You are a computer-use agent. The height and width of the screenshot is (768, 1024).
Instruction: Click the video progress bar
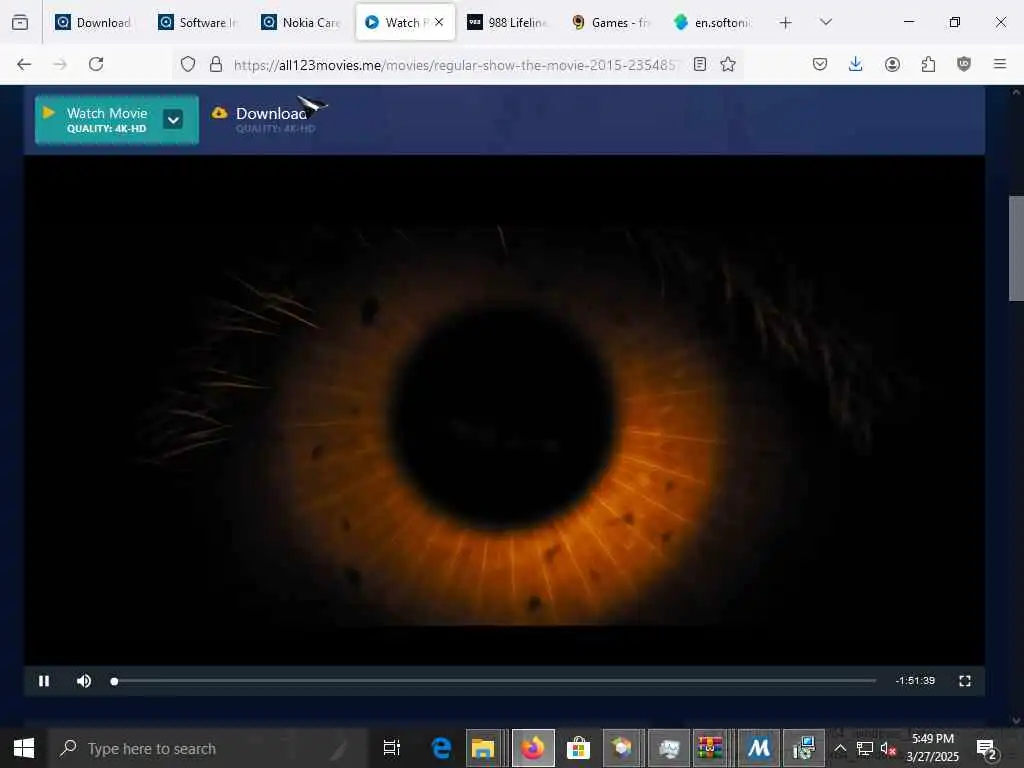click(x=494, y=681)
